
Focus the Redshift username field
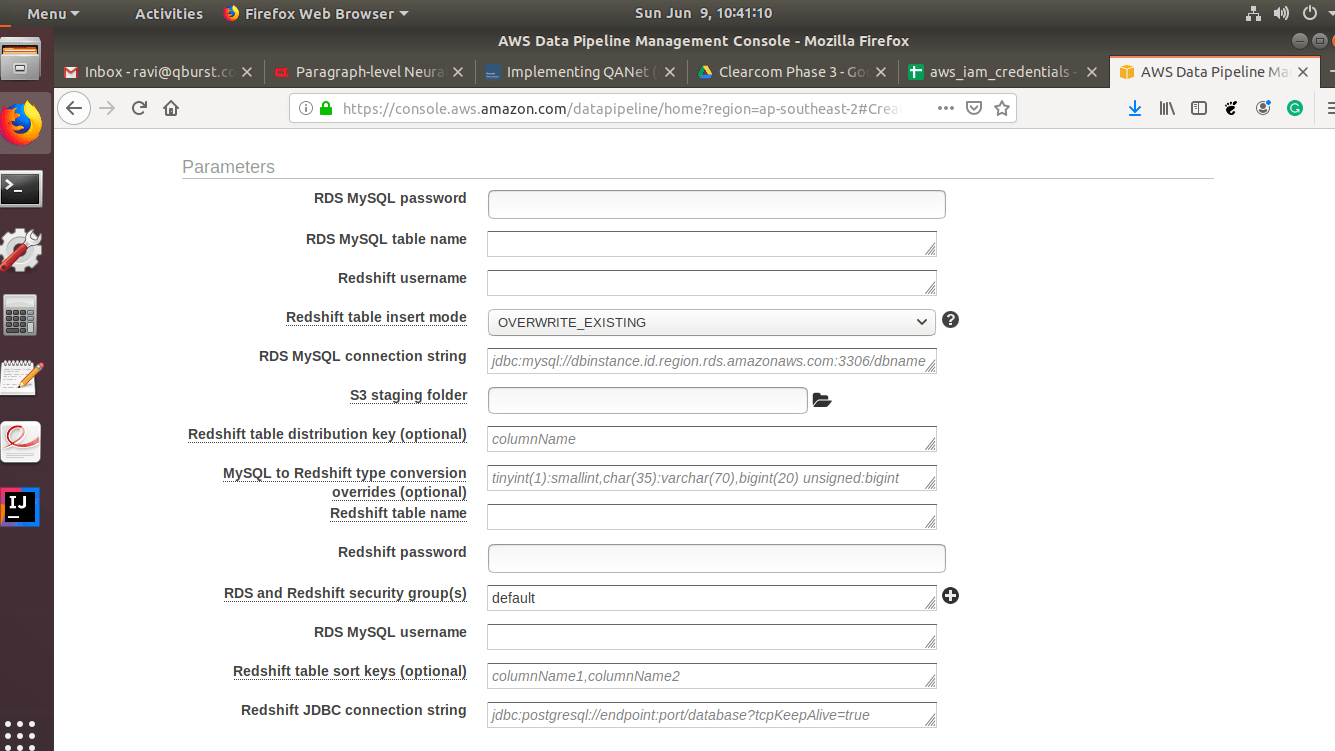click(711, 283)
